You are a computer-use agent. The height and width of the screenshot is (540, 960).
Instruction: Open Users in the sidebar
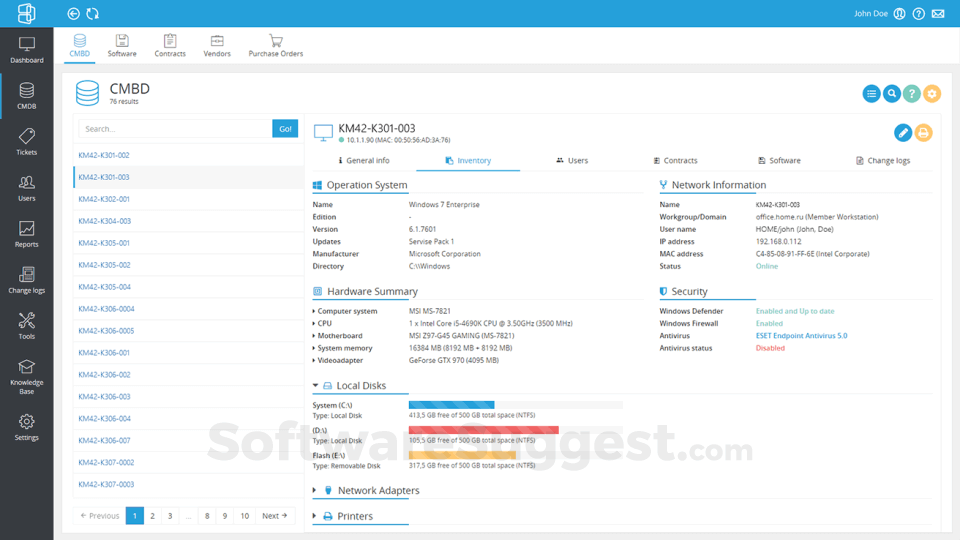(x=26, y=188)
